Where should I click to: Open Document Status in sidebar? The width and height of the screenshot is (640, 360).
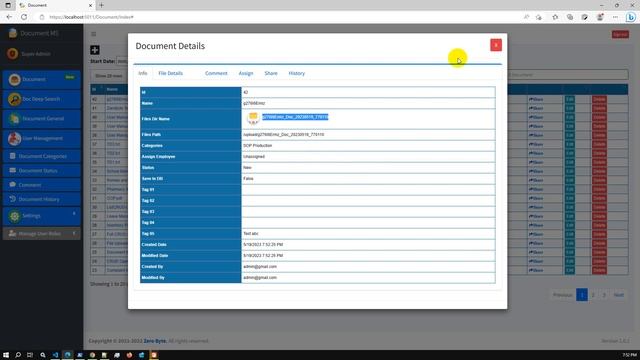tap(42, 170)
